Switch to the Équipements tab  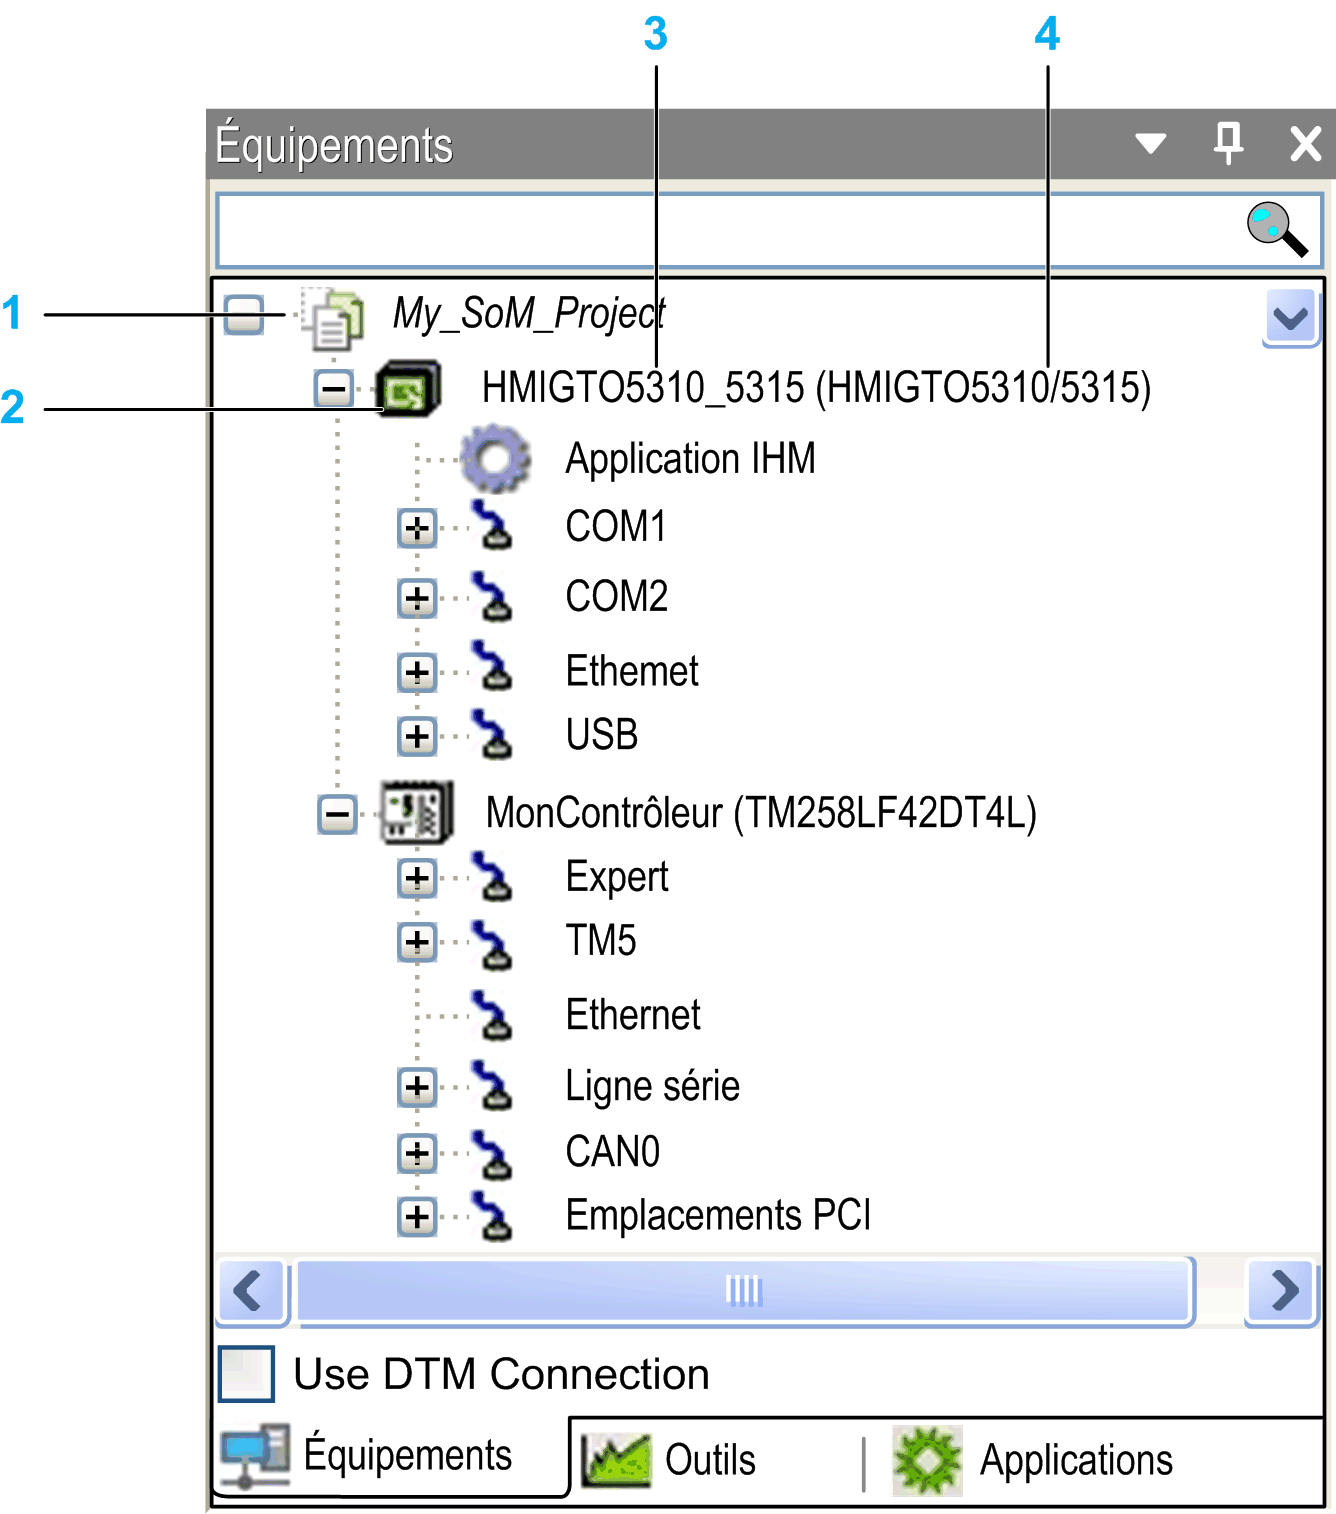[392, 1457]
